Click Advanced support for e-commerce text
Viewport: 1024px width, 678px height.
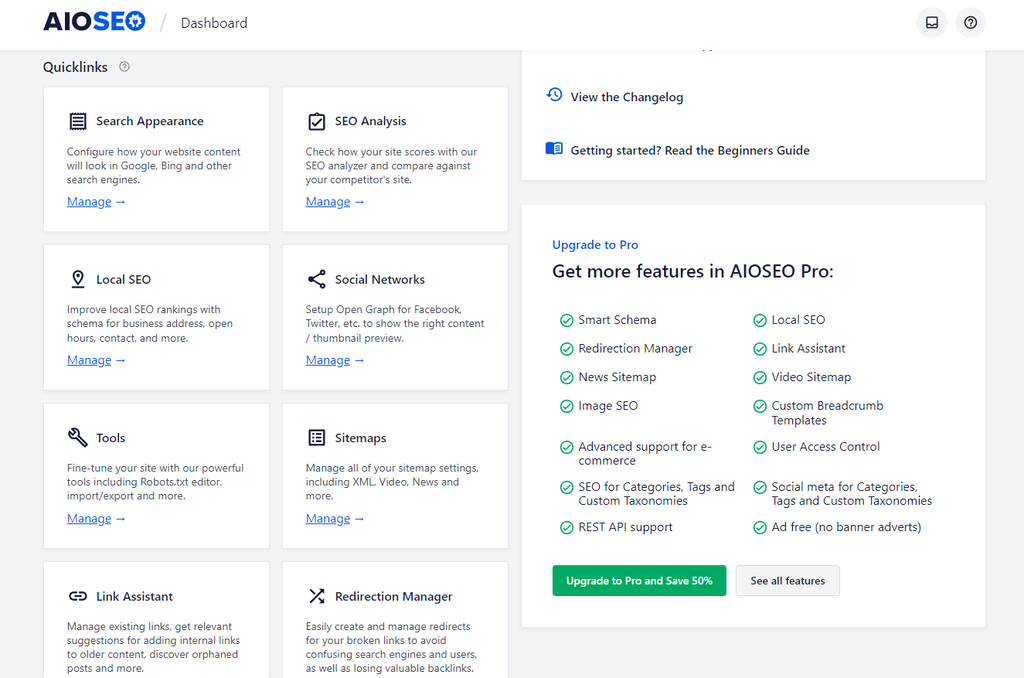pyautogui.click(x=645, y=453)
